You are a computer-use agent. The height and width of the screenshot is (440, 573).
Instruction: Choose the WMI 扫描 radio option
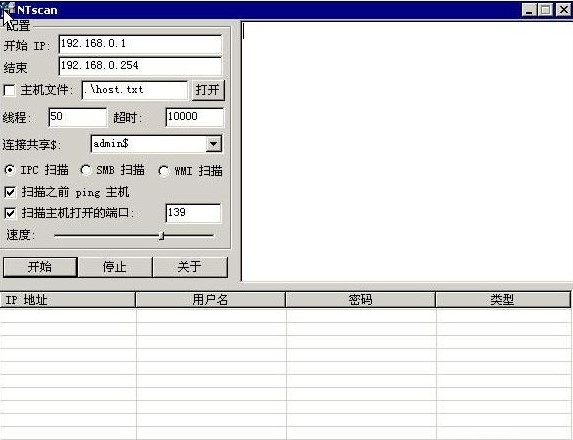click(x=163, y=171)
